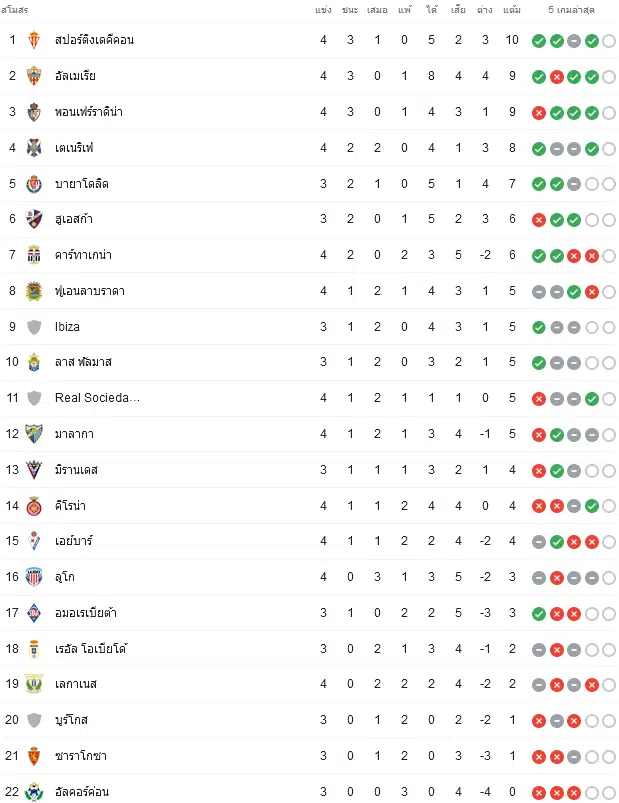This screenshot has width=619, height=803.
Task: Click the points column header แต้ม
Action: click(x=511, y=10)
